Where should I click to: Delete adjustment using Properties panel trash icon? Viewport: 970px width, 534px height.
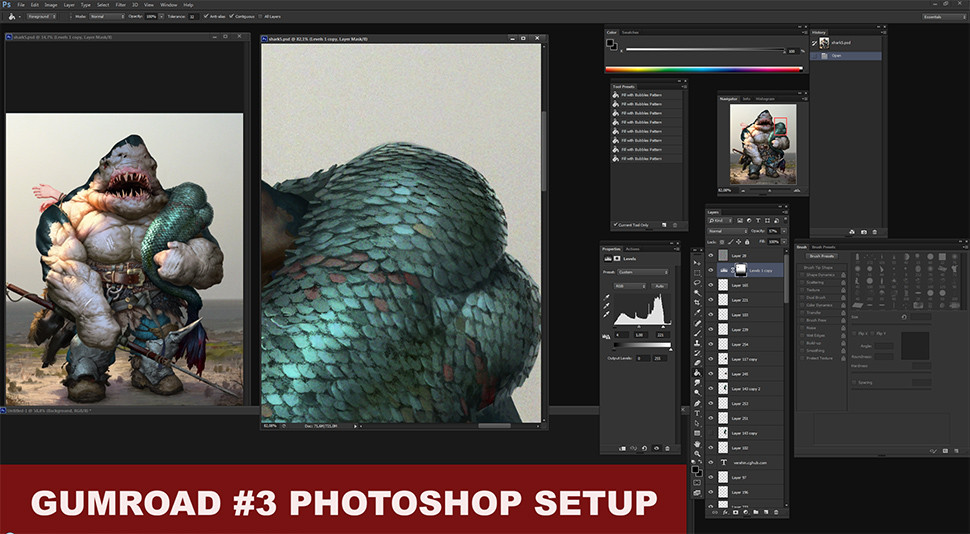tap(667, 448)
